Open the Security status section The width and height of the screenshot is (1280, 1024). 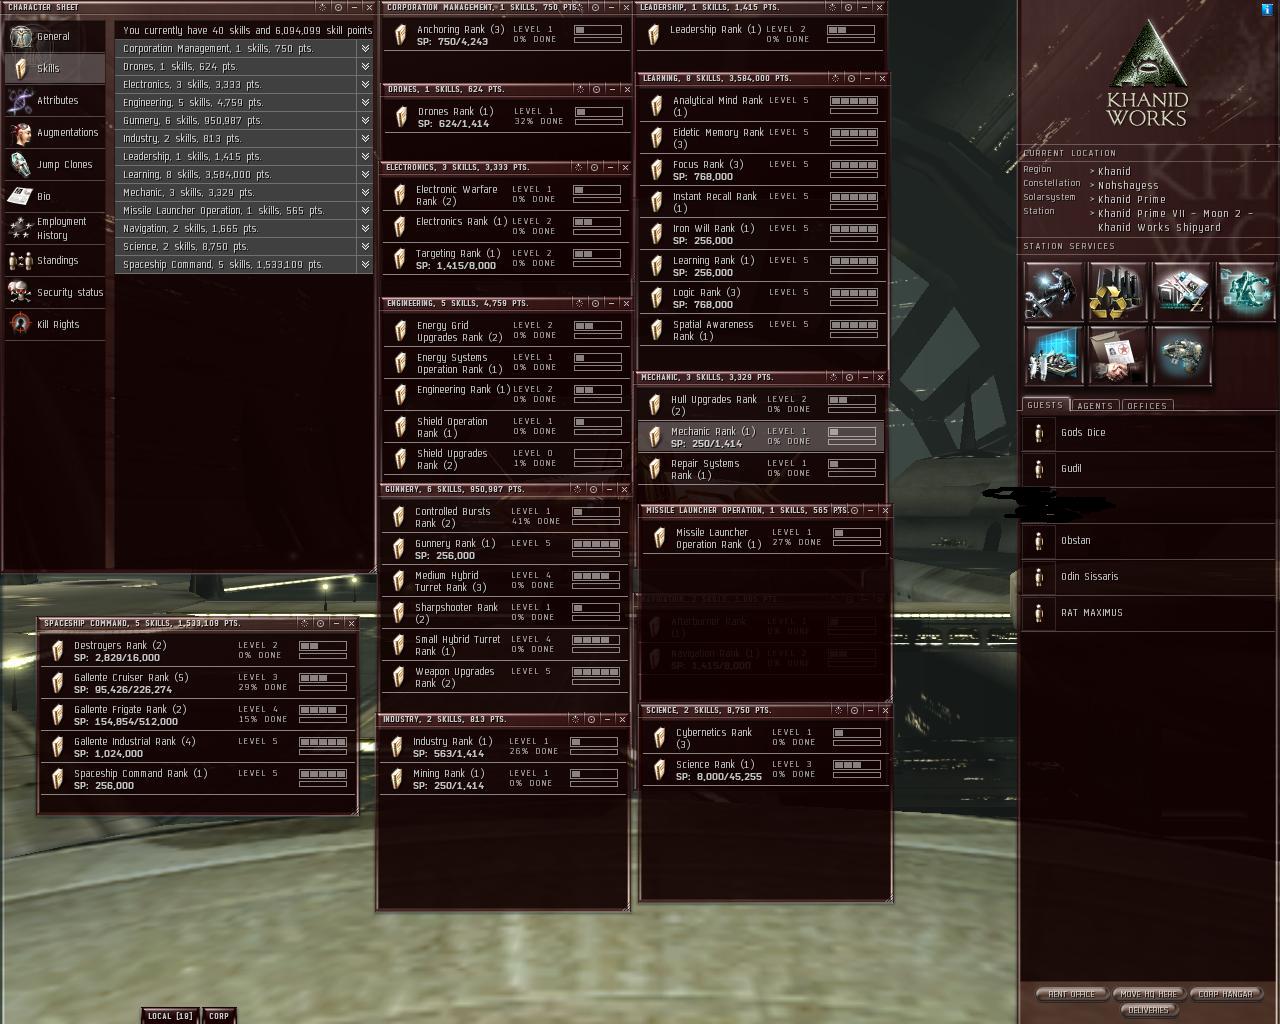pos(55,293)
